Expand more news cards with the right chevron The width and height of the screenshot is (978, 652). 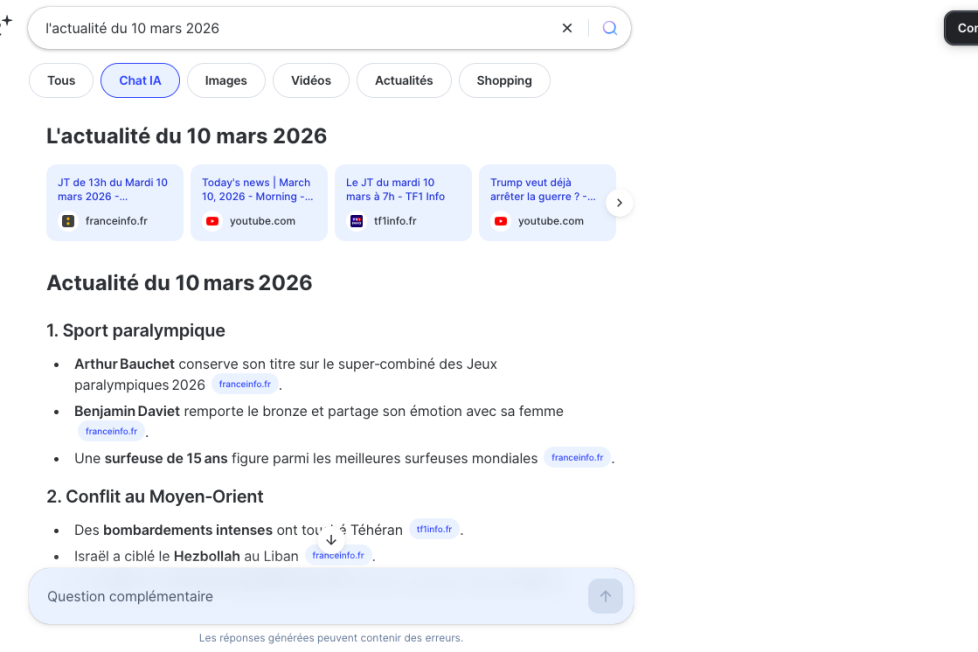pos(619,202)
